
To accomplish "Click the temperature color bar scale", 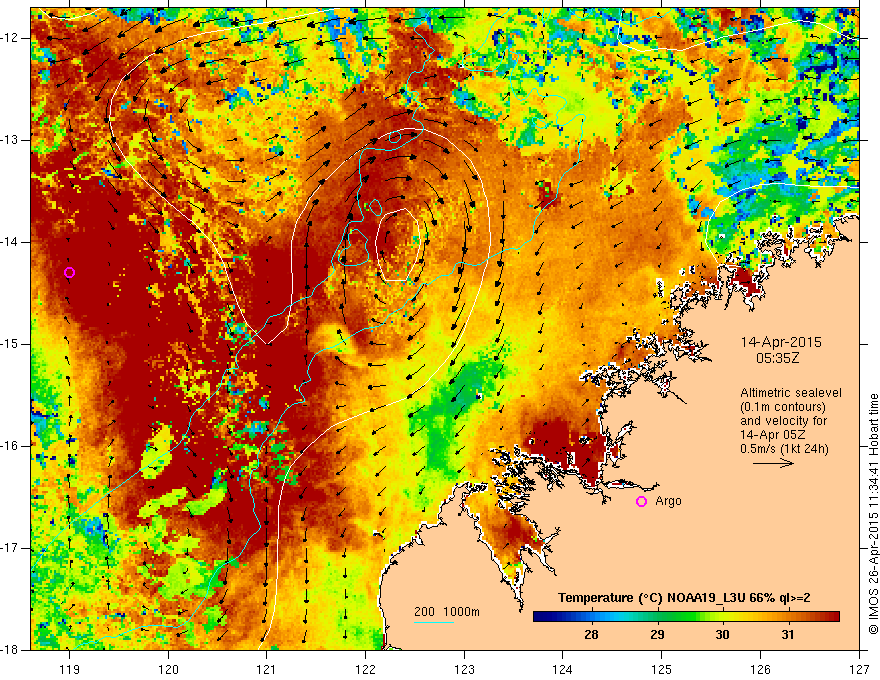I will [686, 617].
